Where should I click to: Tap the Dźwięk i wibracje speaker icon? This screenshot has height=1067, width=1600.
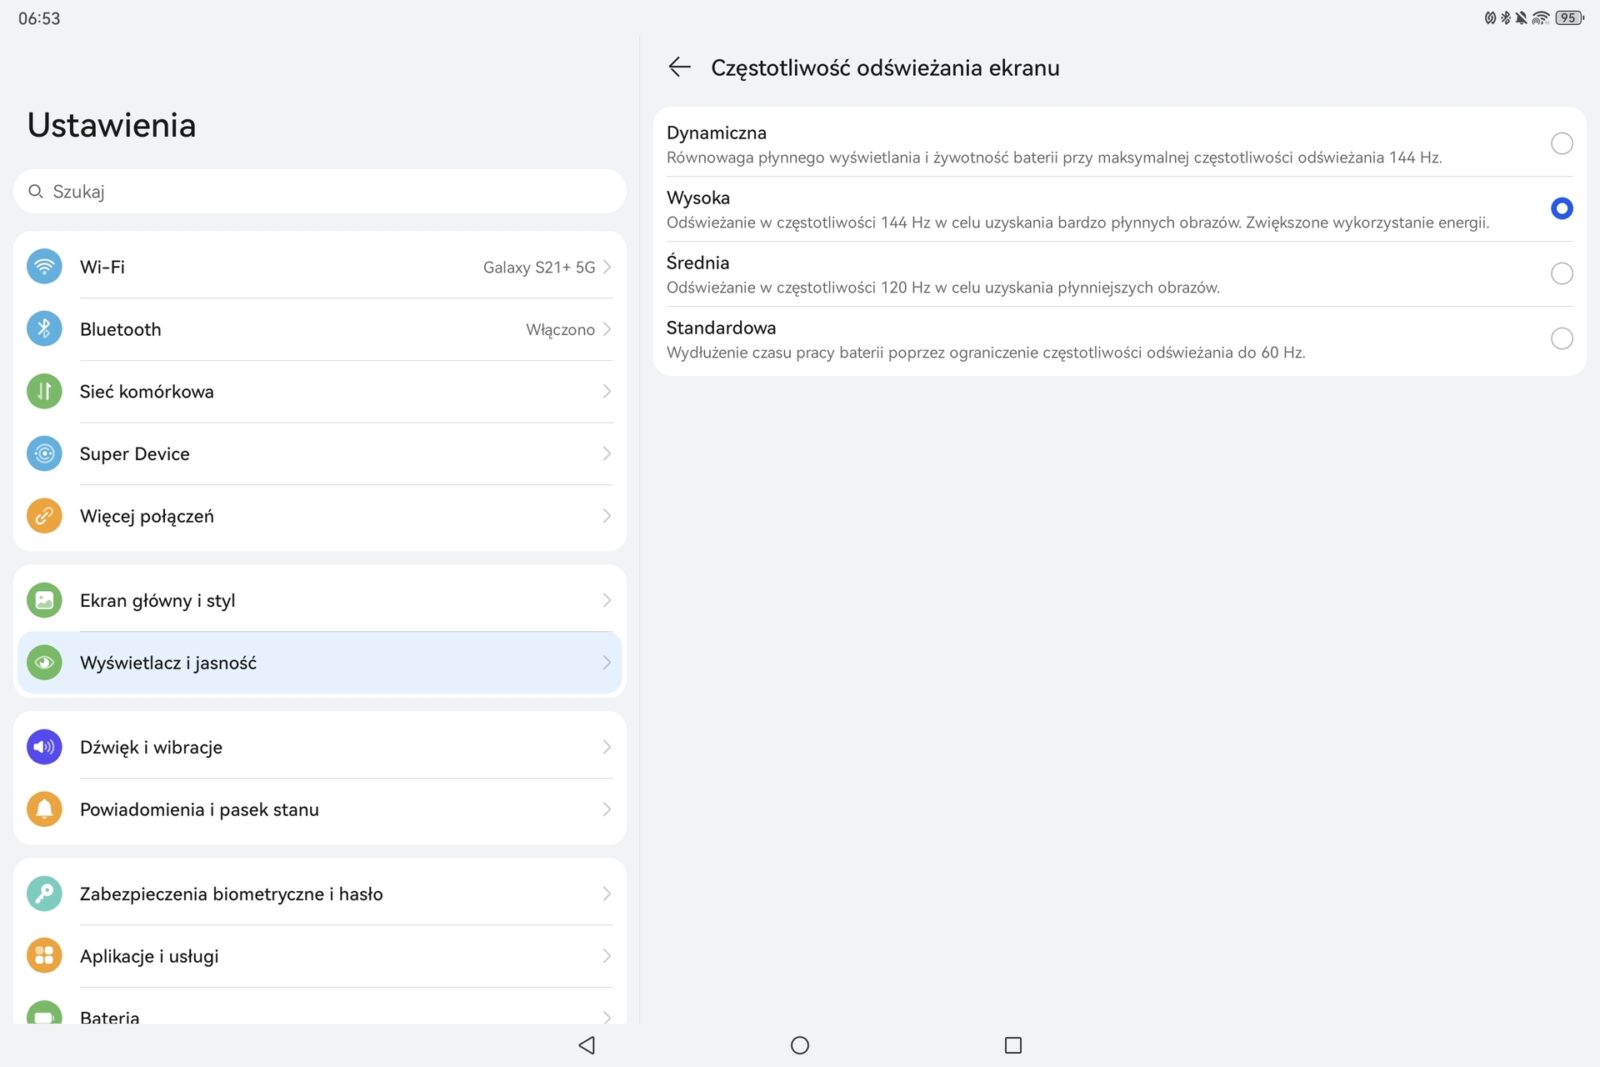pyautogui.click(x=44, y=747)
